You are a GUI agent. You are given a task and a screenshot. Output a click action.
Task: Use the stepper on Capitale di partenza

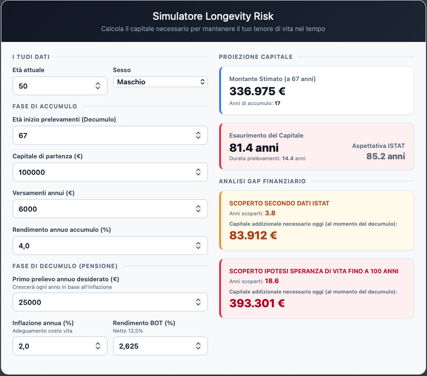pos(198,172)
